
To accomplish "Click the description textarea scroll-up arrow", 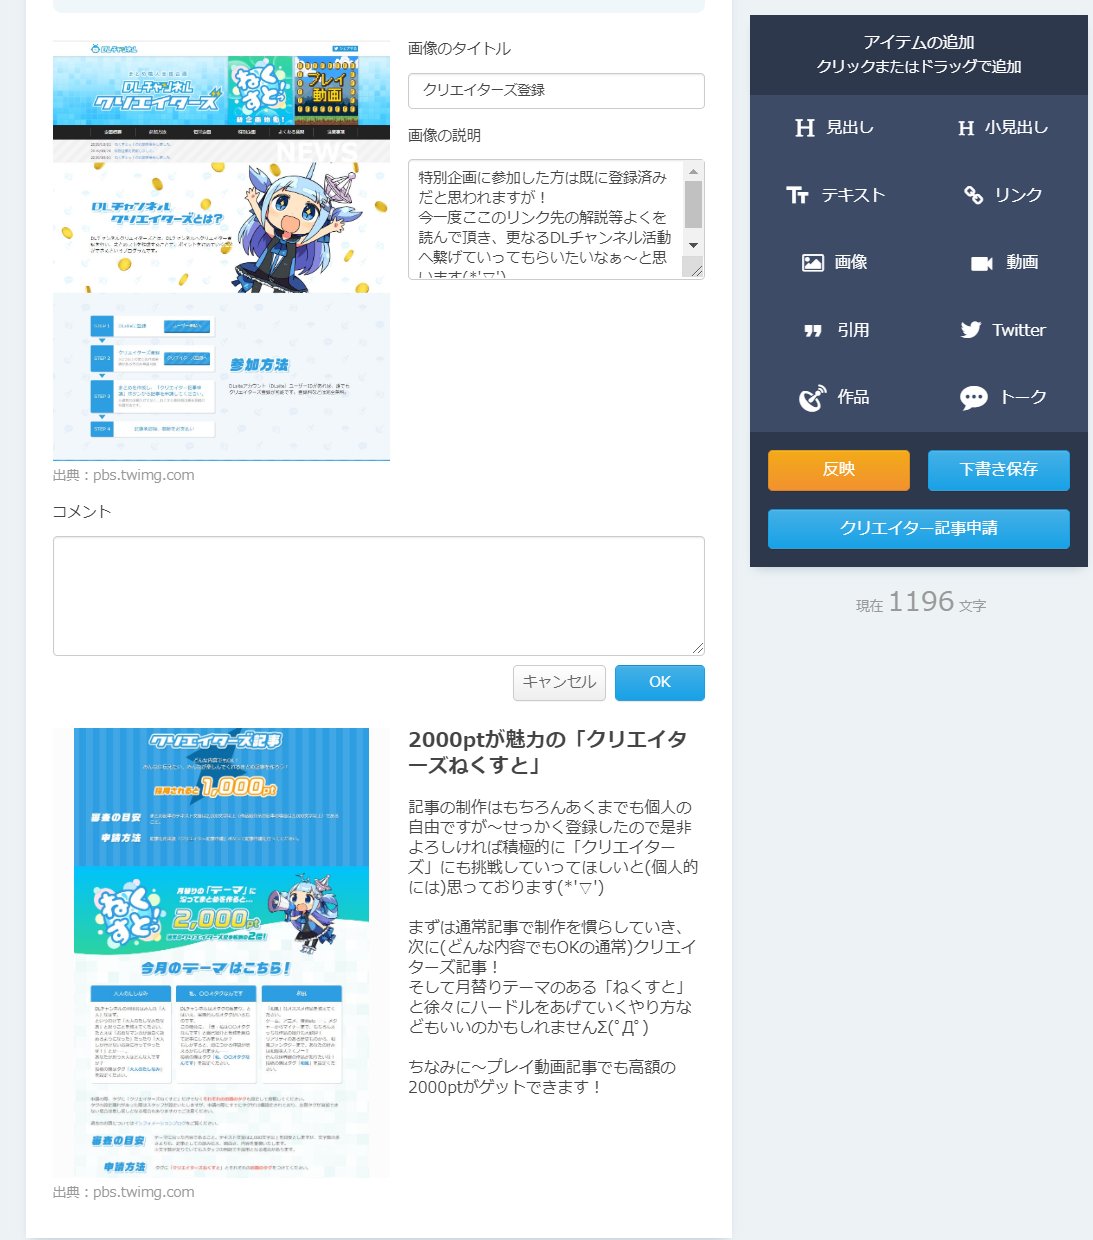I will click(x=693, y=171).
